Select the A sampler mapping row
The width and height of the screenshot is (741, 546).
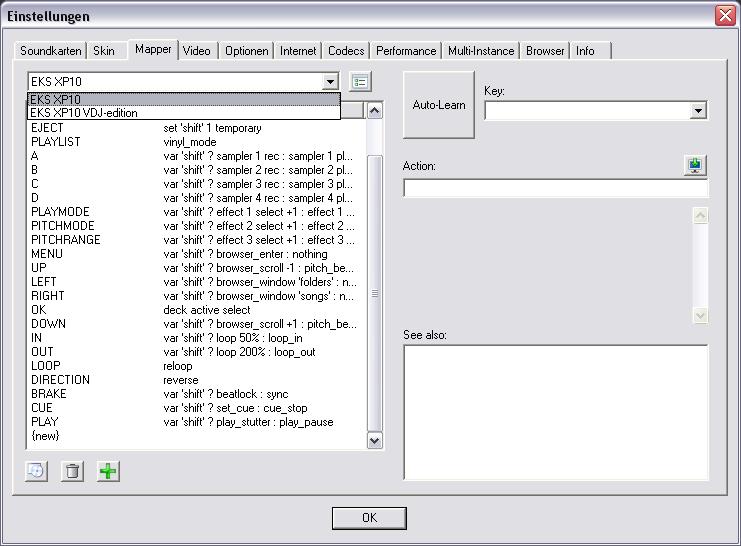[197, 156]
